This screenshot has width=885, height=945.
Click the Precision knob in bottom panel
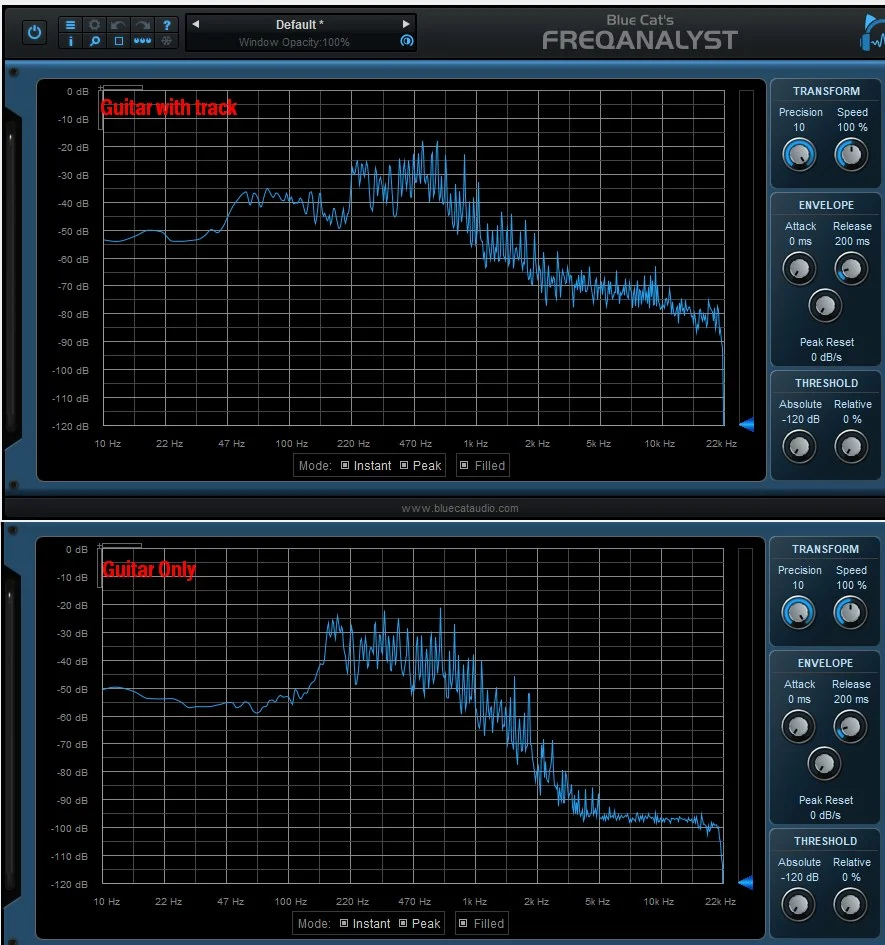(x=798, y=612)
